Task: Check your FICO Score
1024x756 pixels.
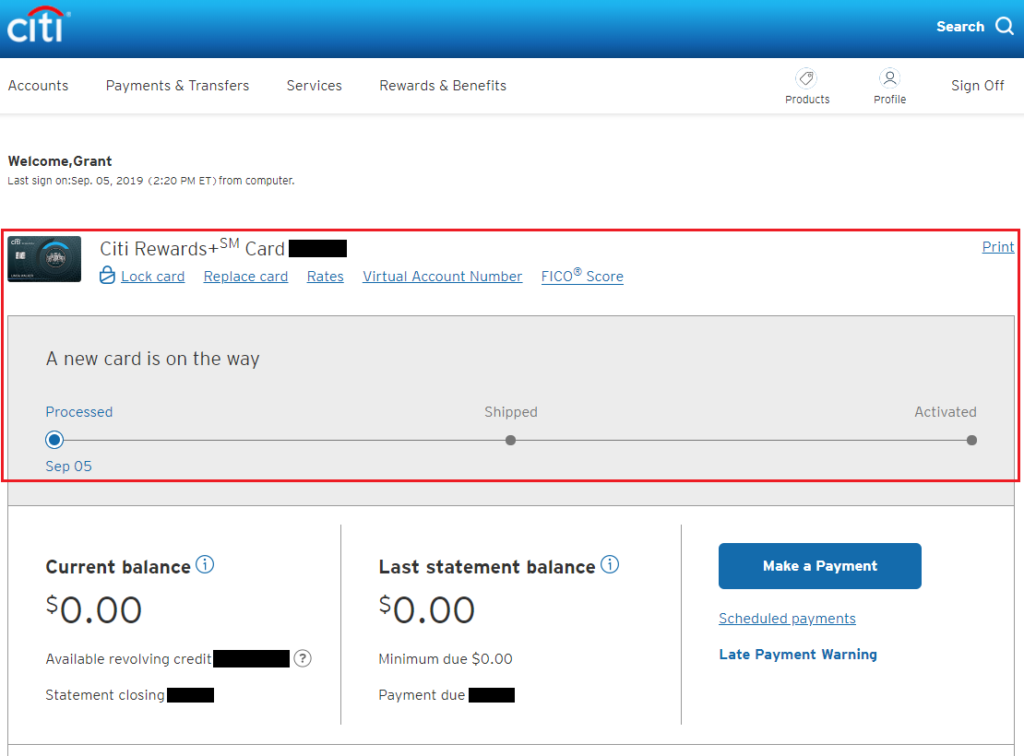Action: coord(582,276)
